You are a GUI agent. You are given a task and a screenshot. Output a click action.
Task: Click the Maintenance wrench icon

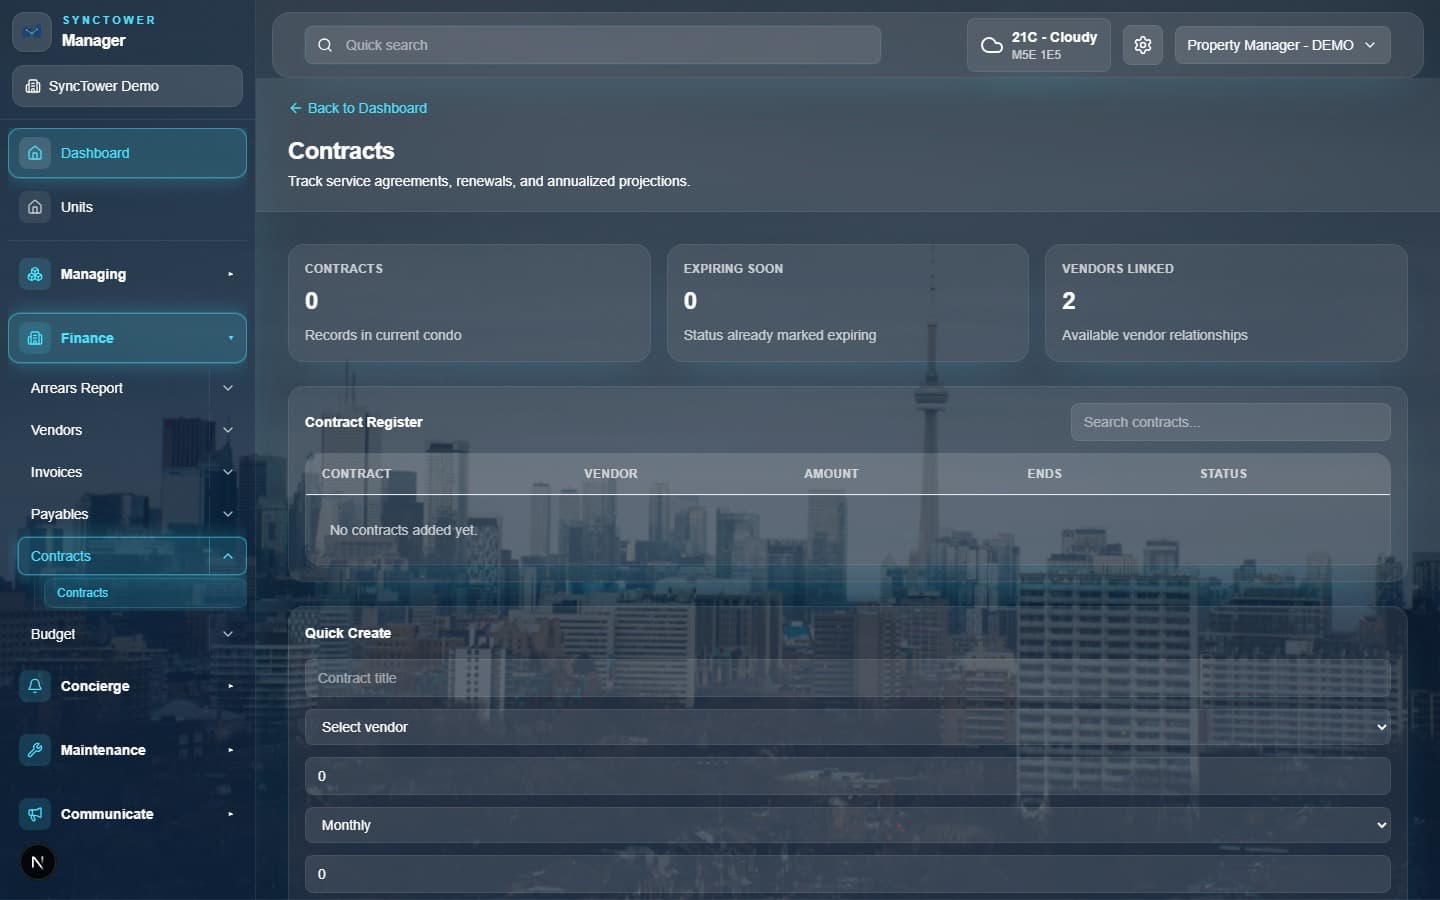[x=35, y=750]
